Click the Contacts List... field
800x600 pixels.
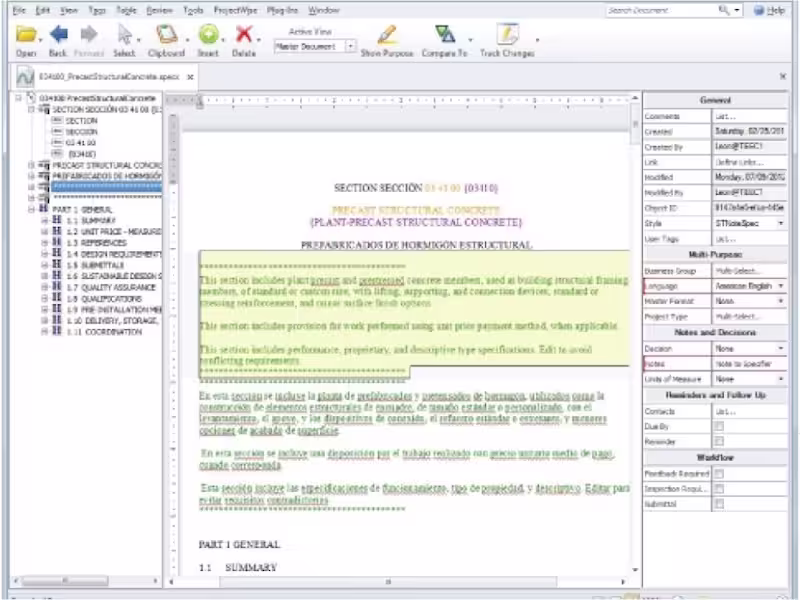tap(749, 411)
